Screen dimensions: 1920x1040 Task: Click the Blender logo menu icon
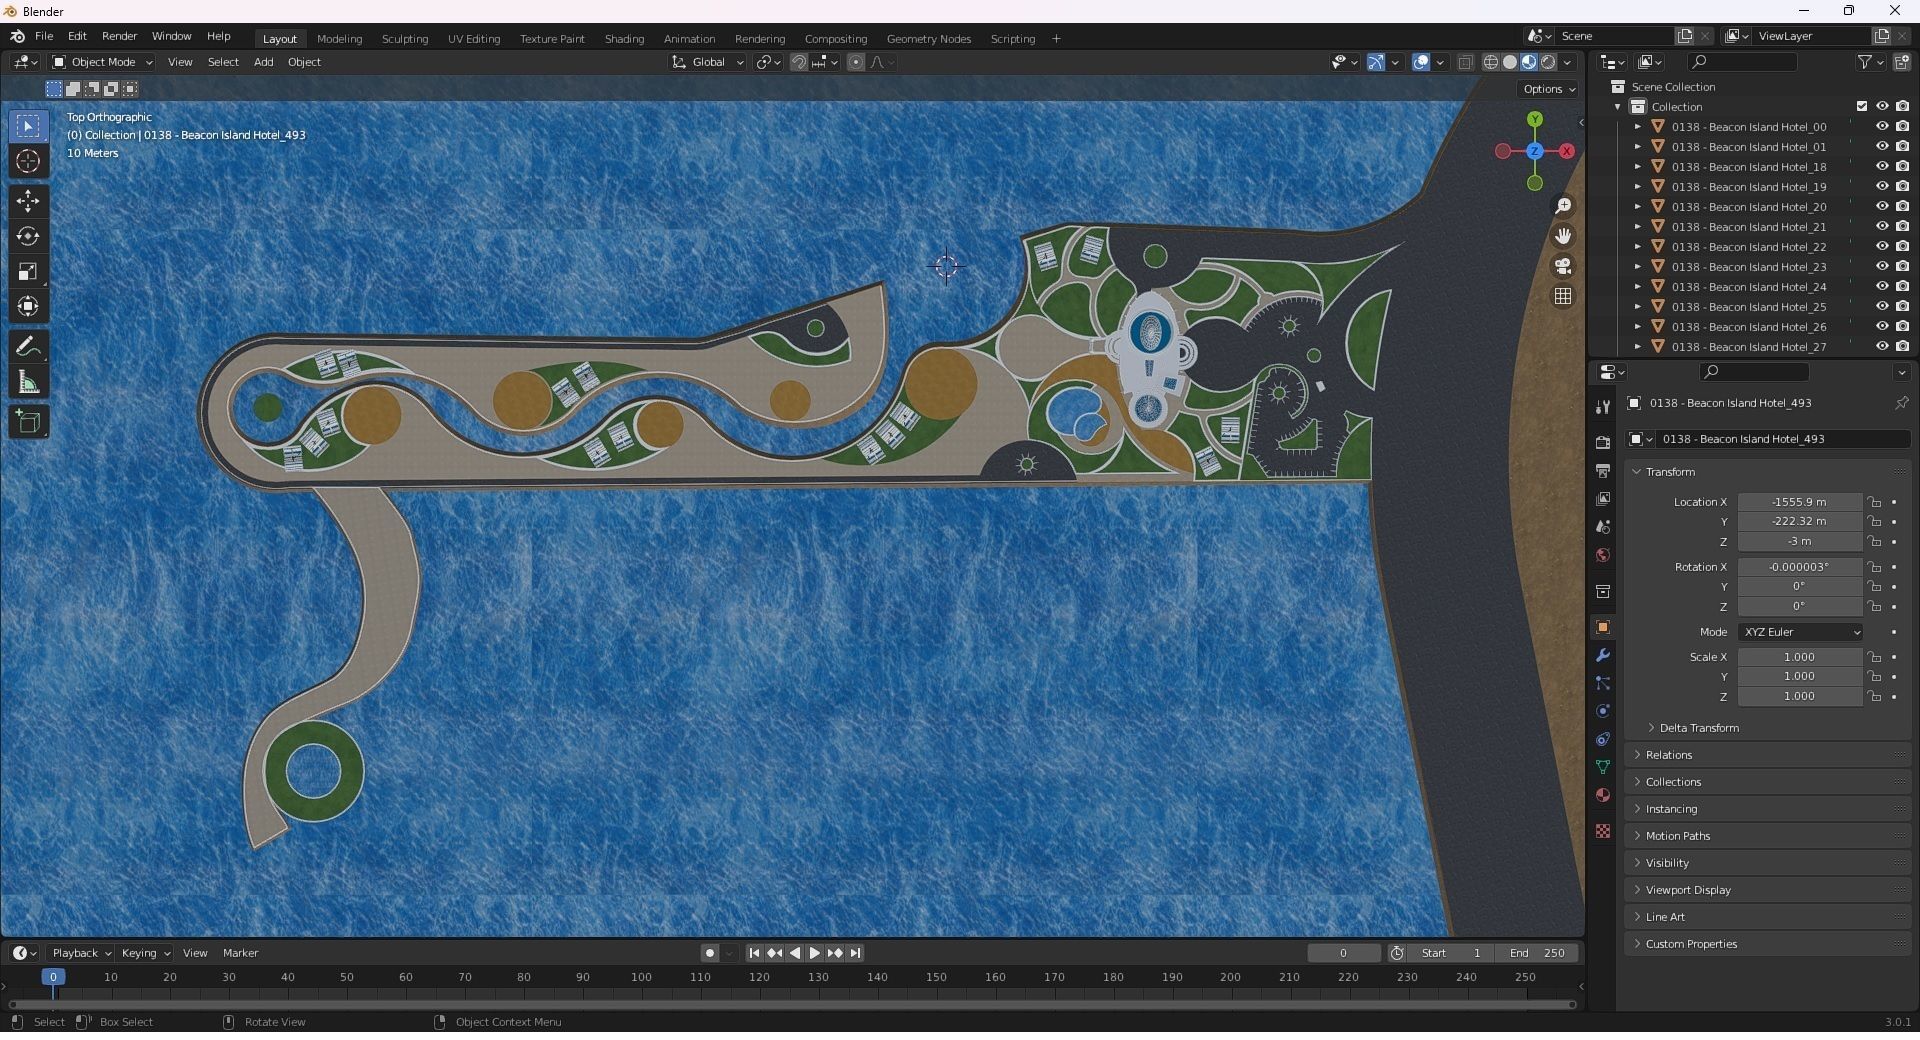pos(17,36)
